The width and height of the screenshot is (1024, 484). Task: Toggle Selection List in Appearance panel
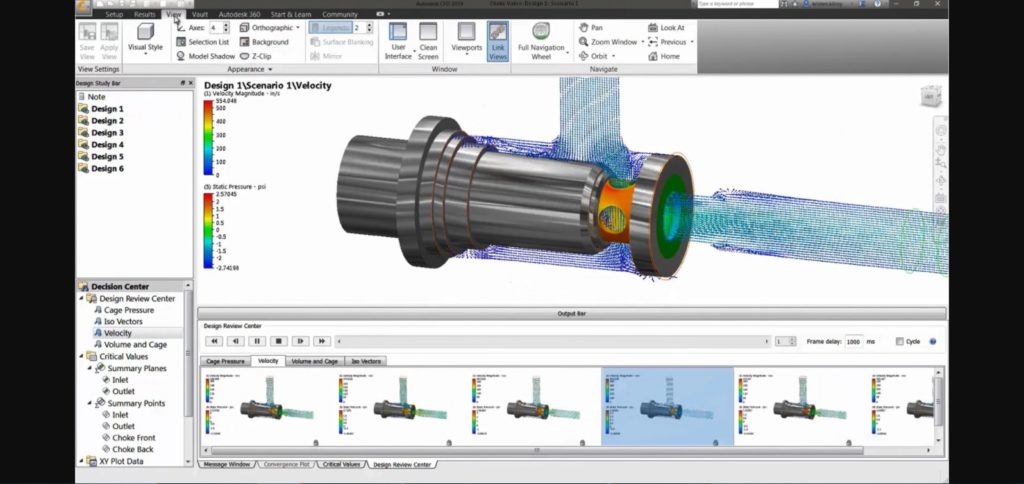point(202,42)
